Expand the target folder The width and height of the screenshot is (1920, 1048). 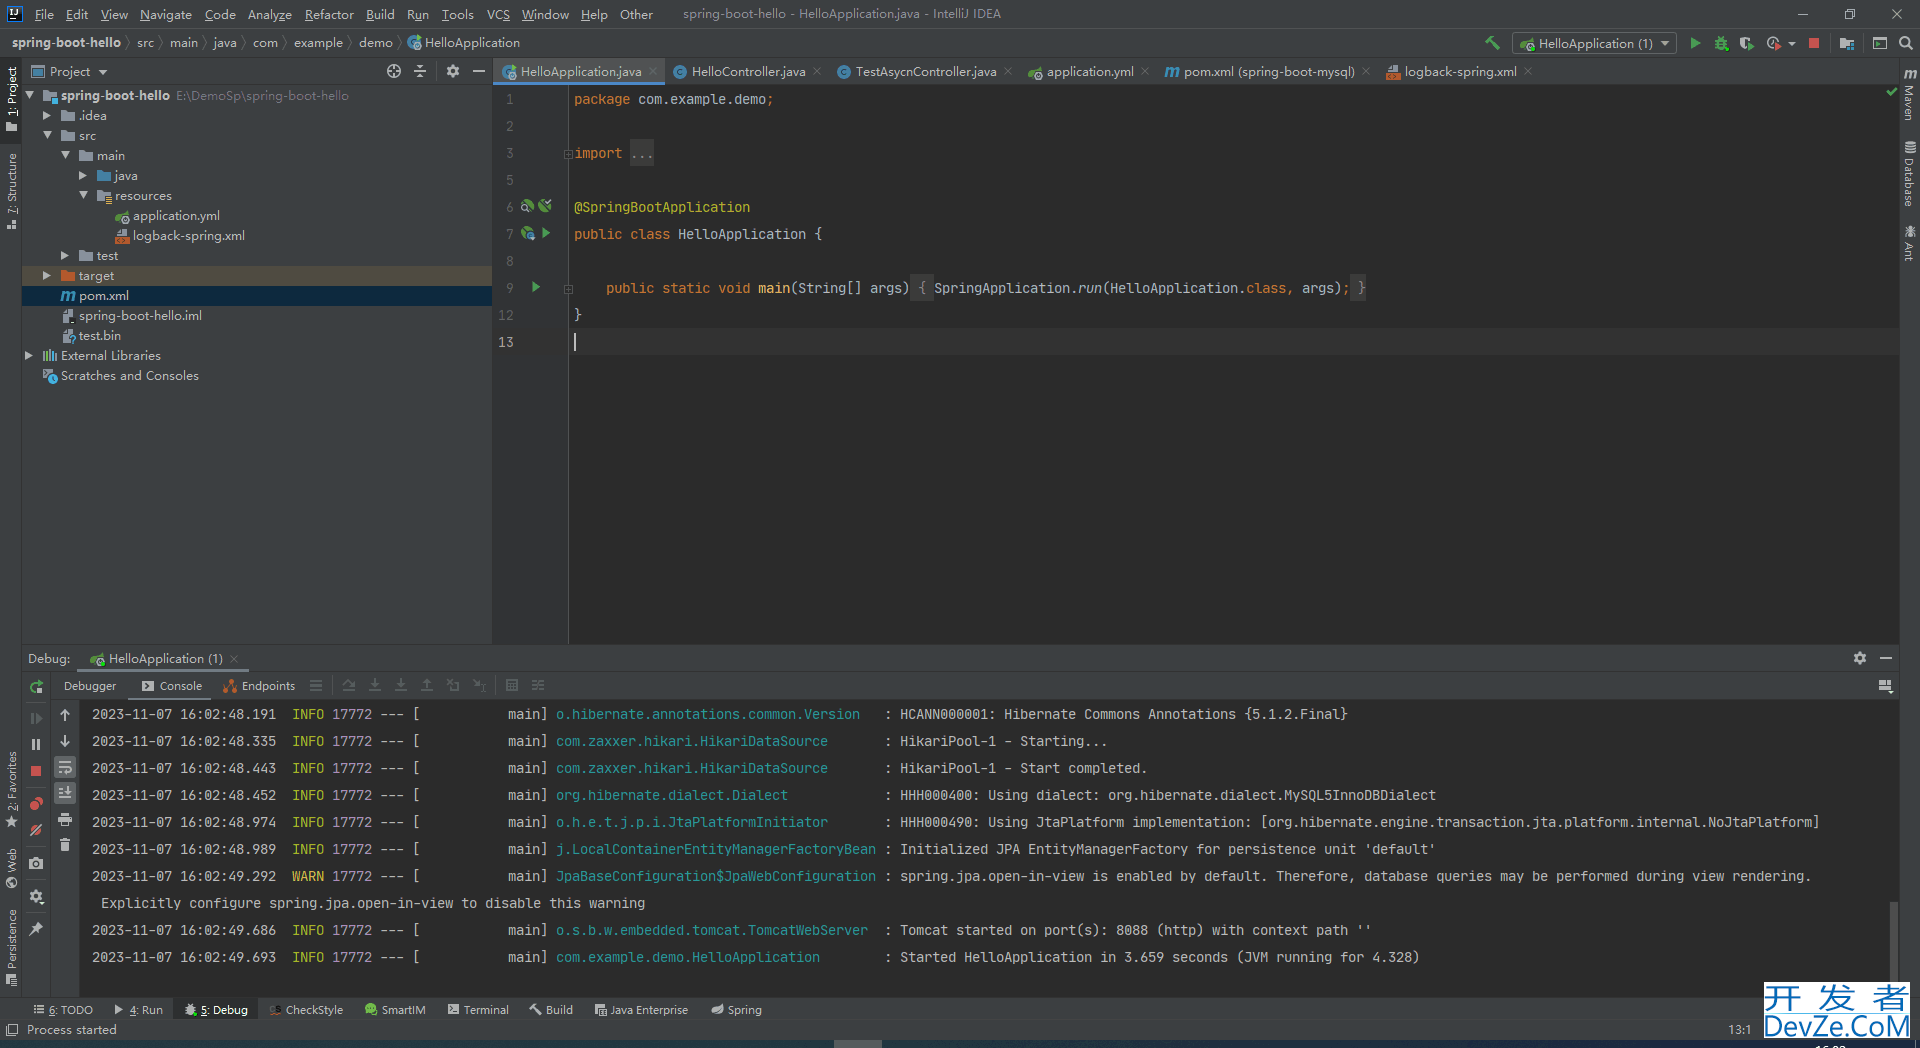pyautogui.click(x=47, y=275)
